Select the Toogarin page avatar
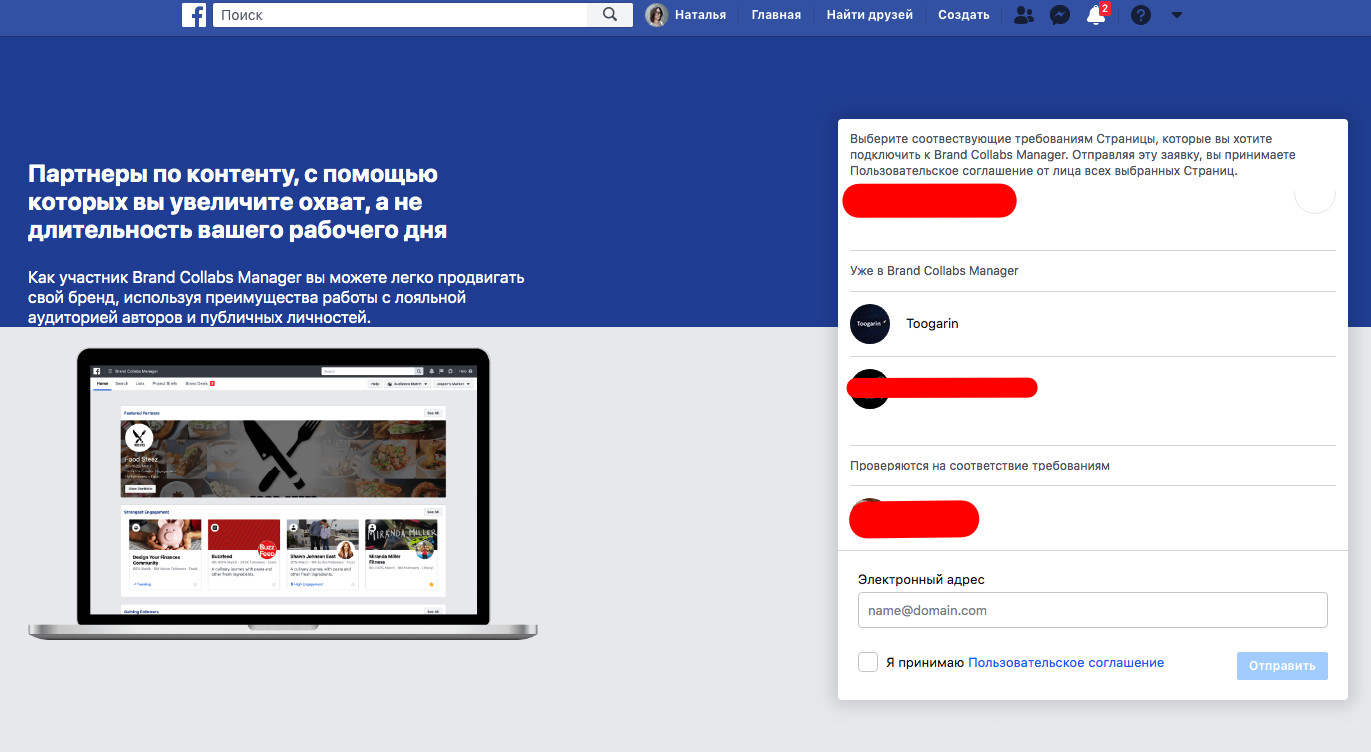This screenshot has height=752, width=1371. pos(870,324)
